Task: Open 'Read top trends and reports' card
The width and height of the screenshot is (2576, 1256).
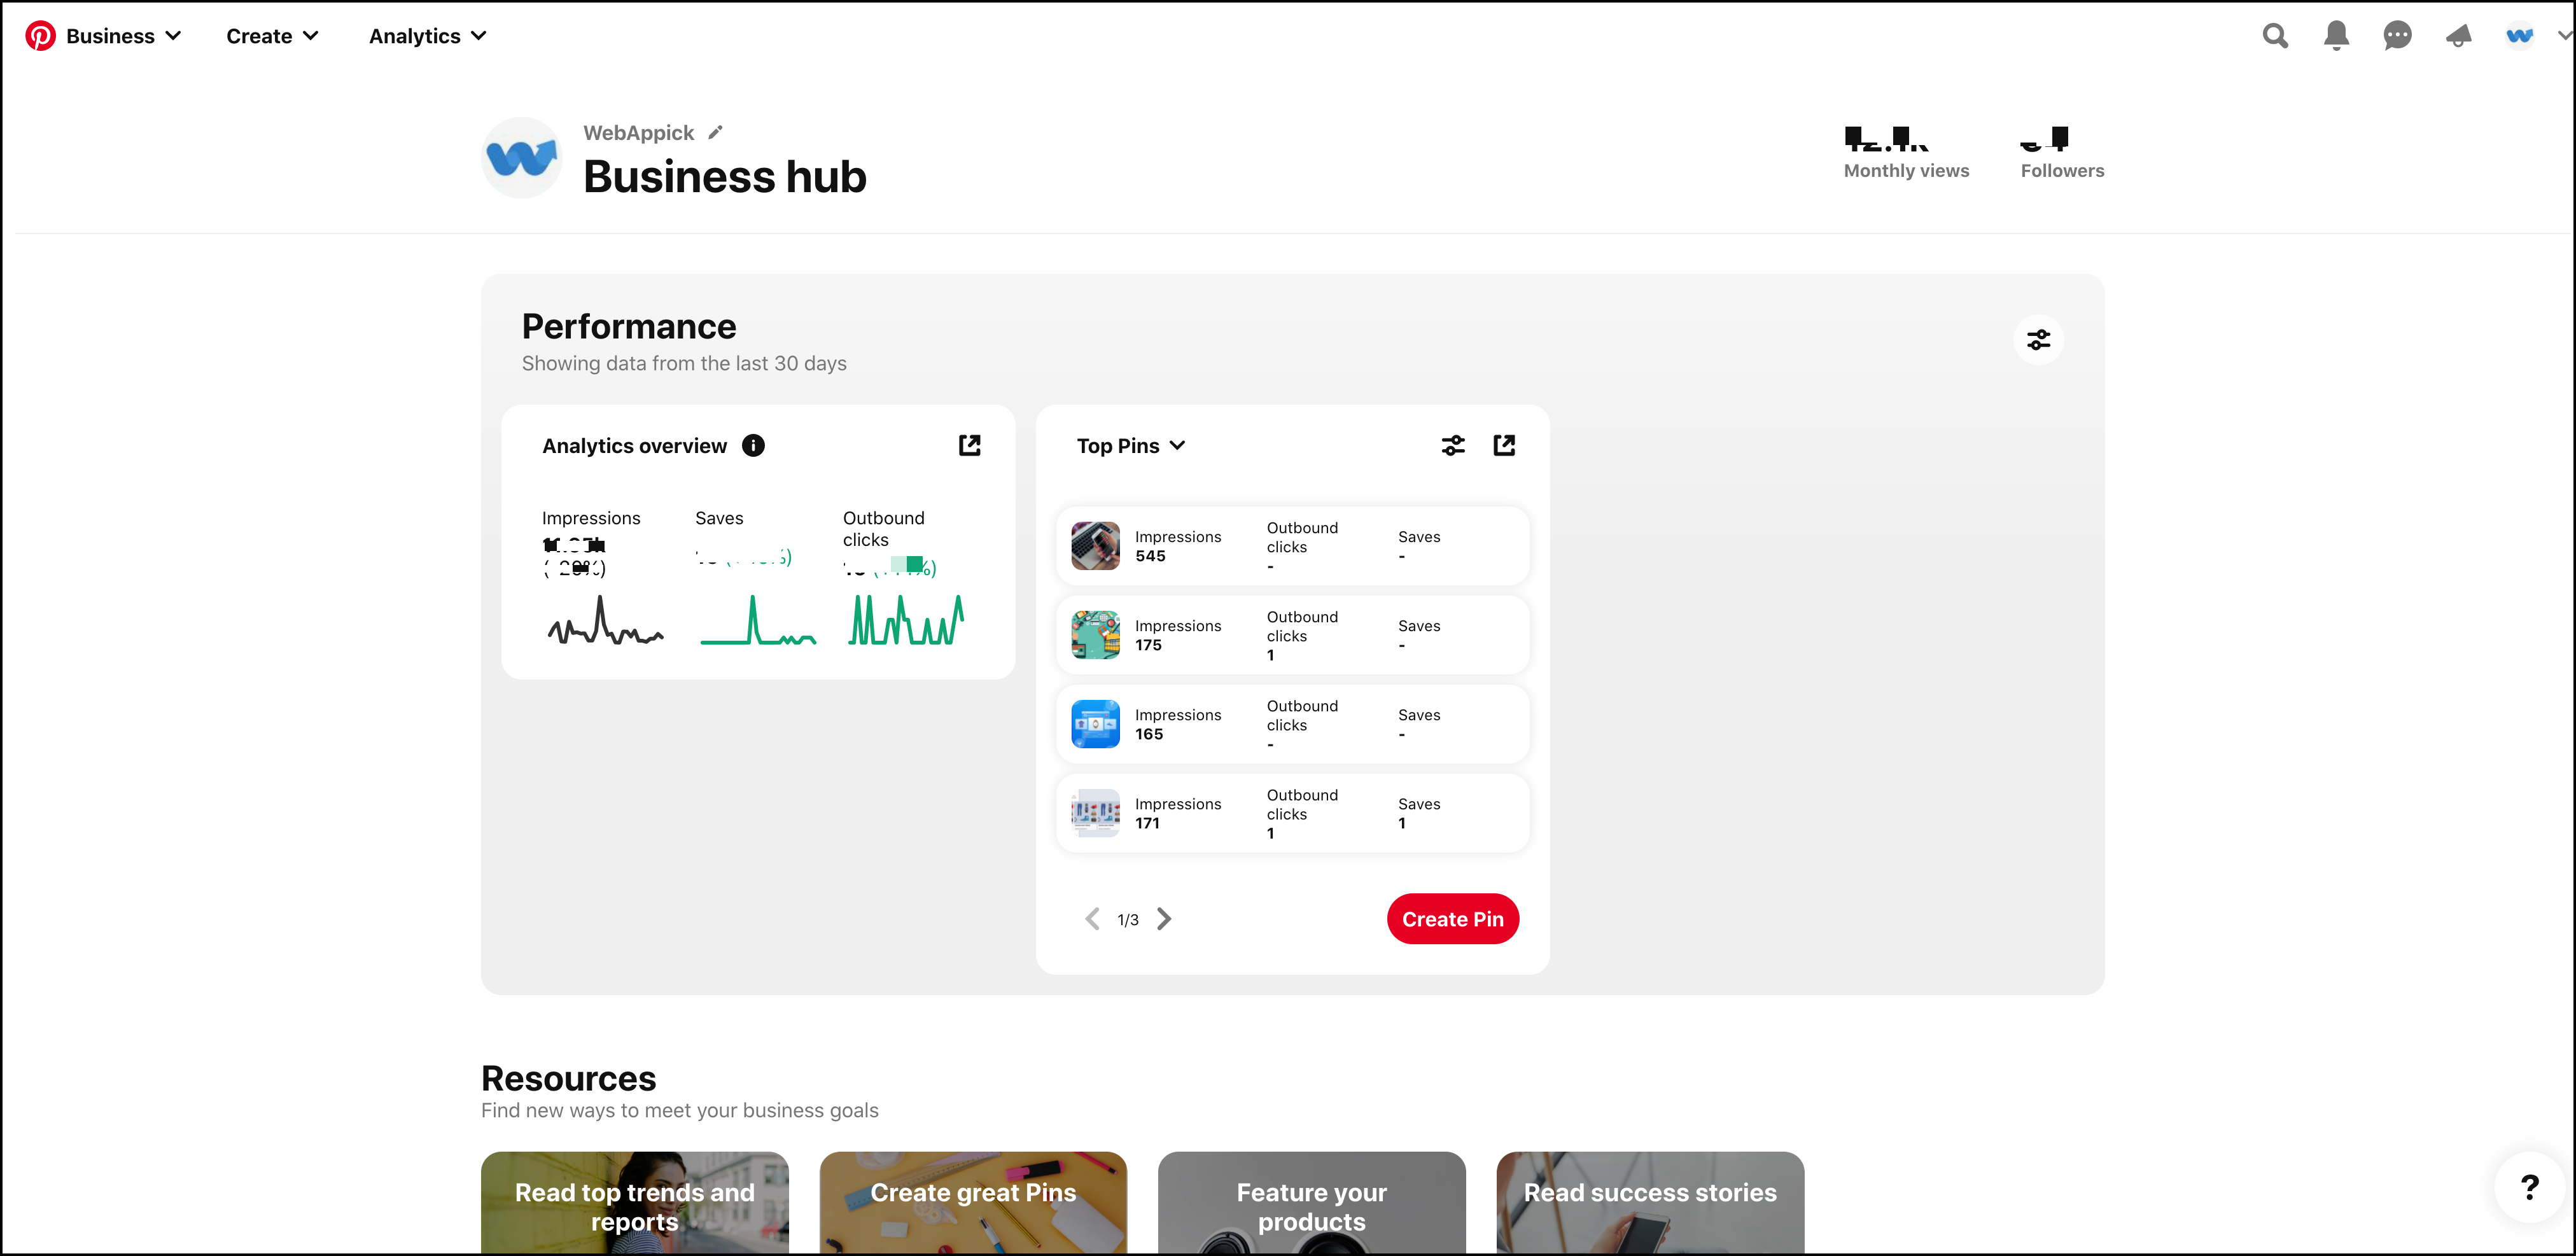Action: [635, 1203]
